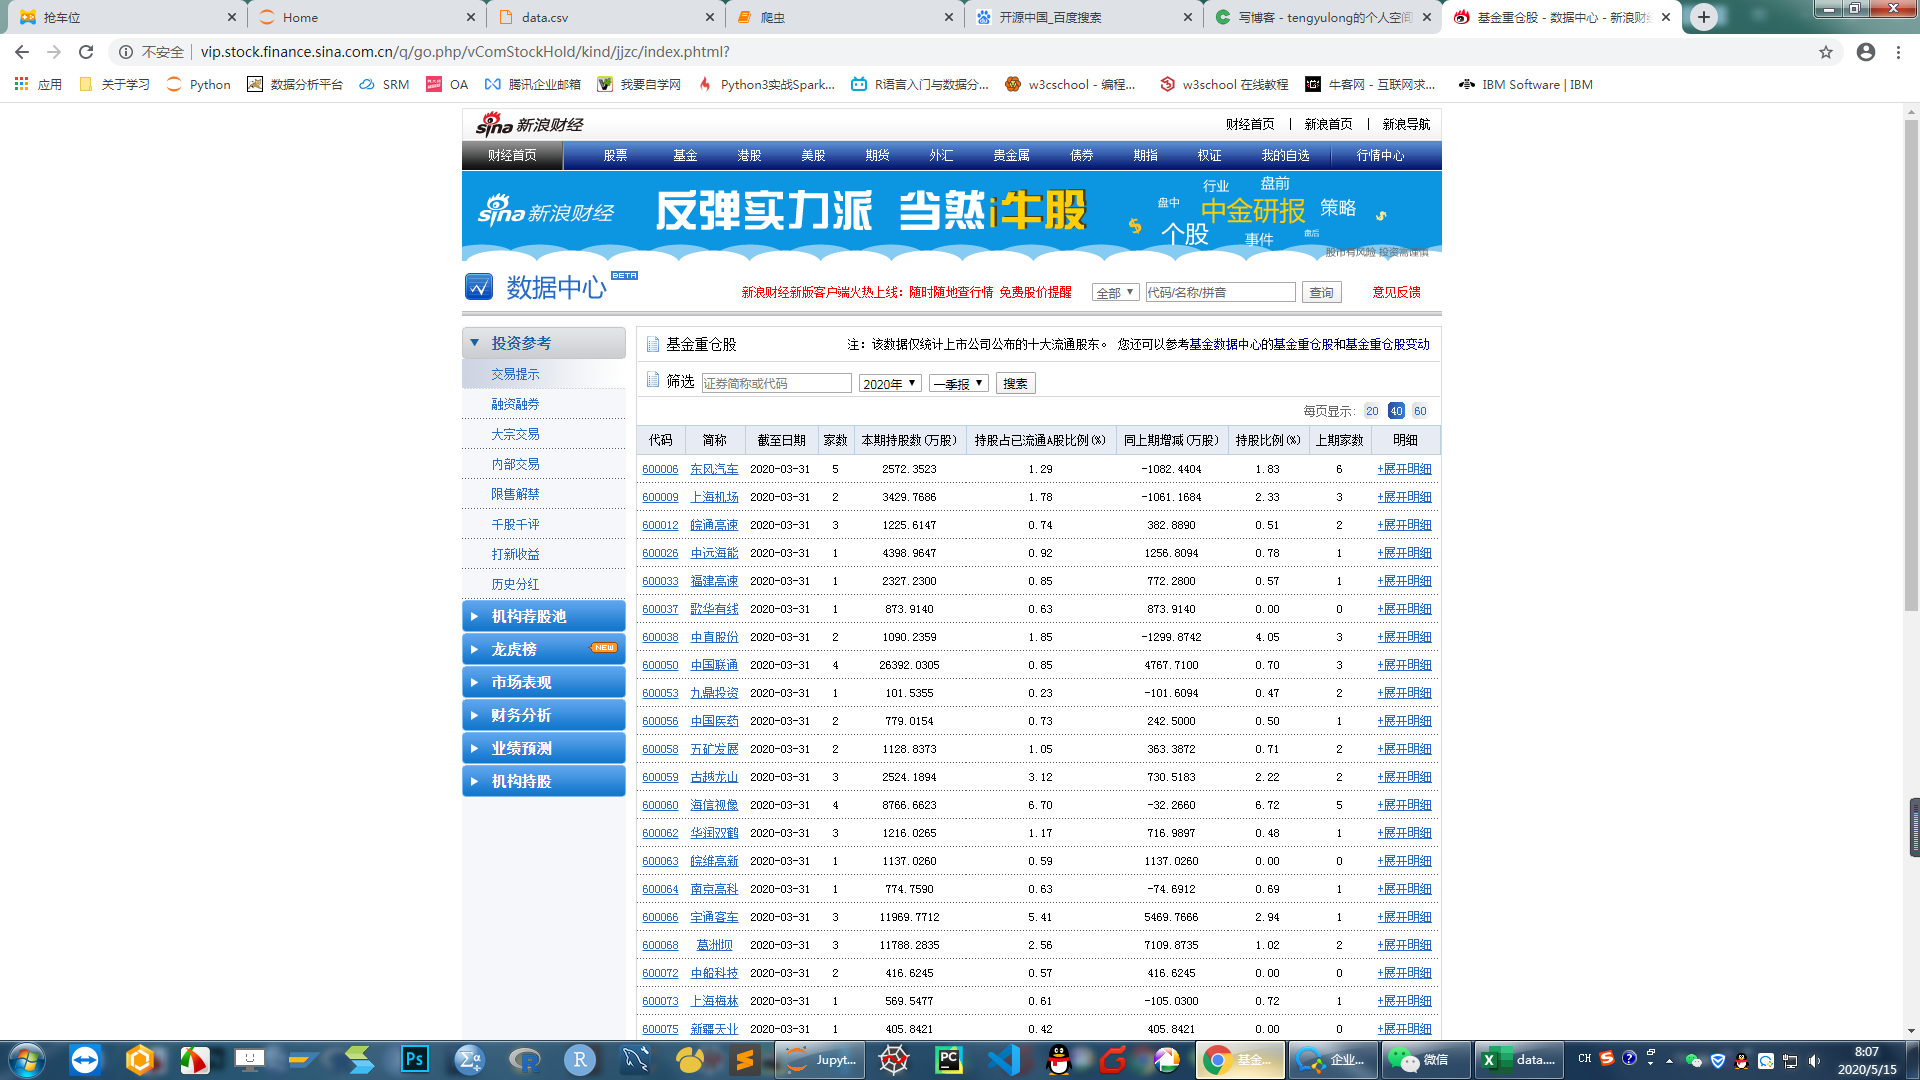
Task: Open Sublime Text from the taskbar
Action: pos(745,1060)
